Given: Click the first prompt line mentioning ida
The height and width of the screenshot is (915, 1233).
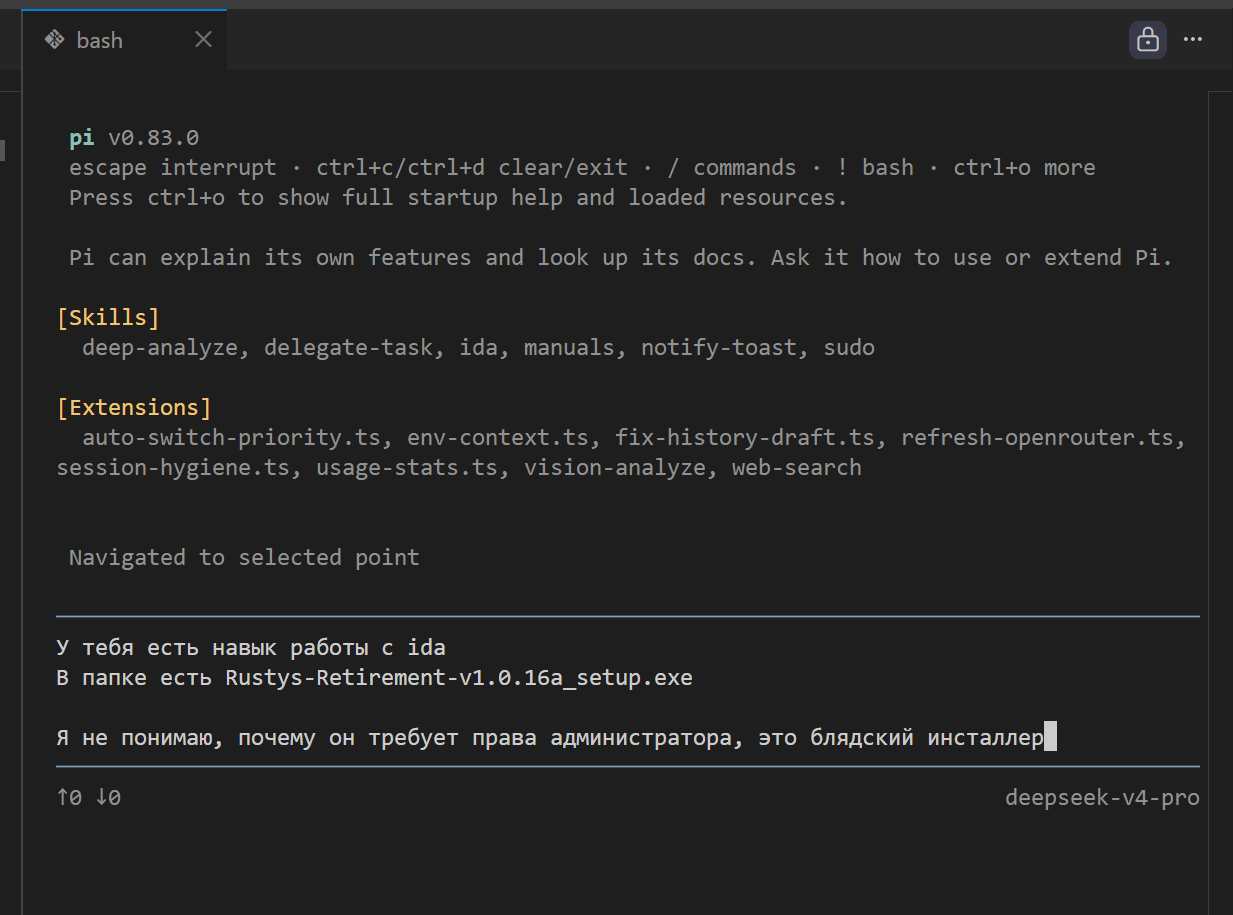Looking at the screenshot, I should click(x=251, y=648).
